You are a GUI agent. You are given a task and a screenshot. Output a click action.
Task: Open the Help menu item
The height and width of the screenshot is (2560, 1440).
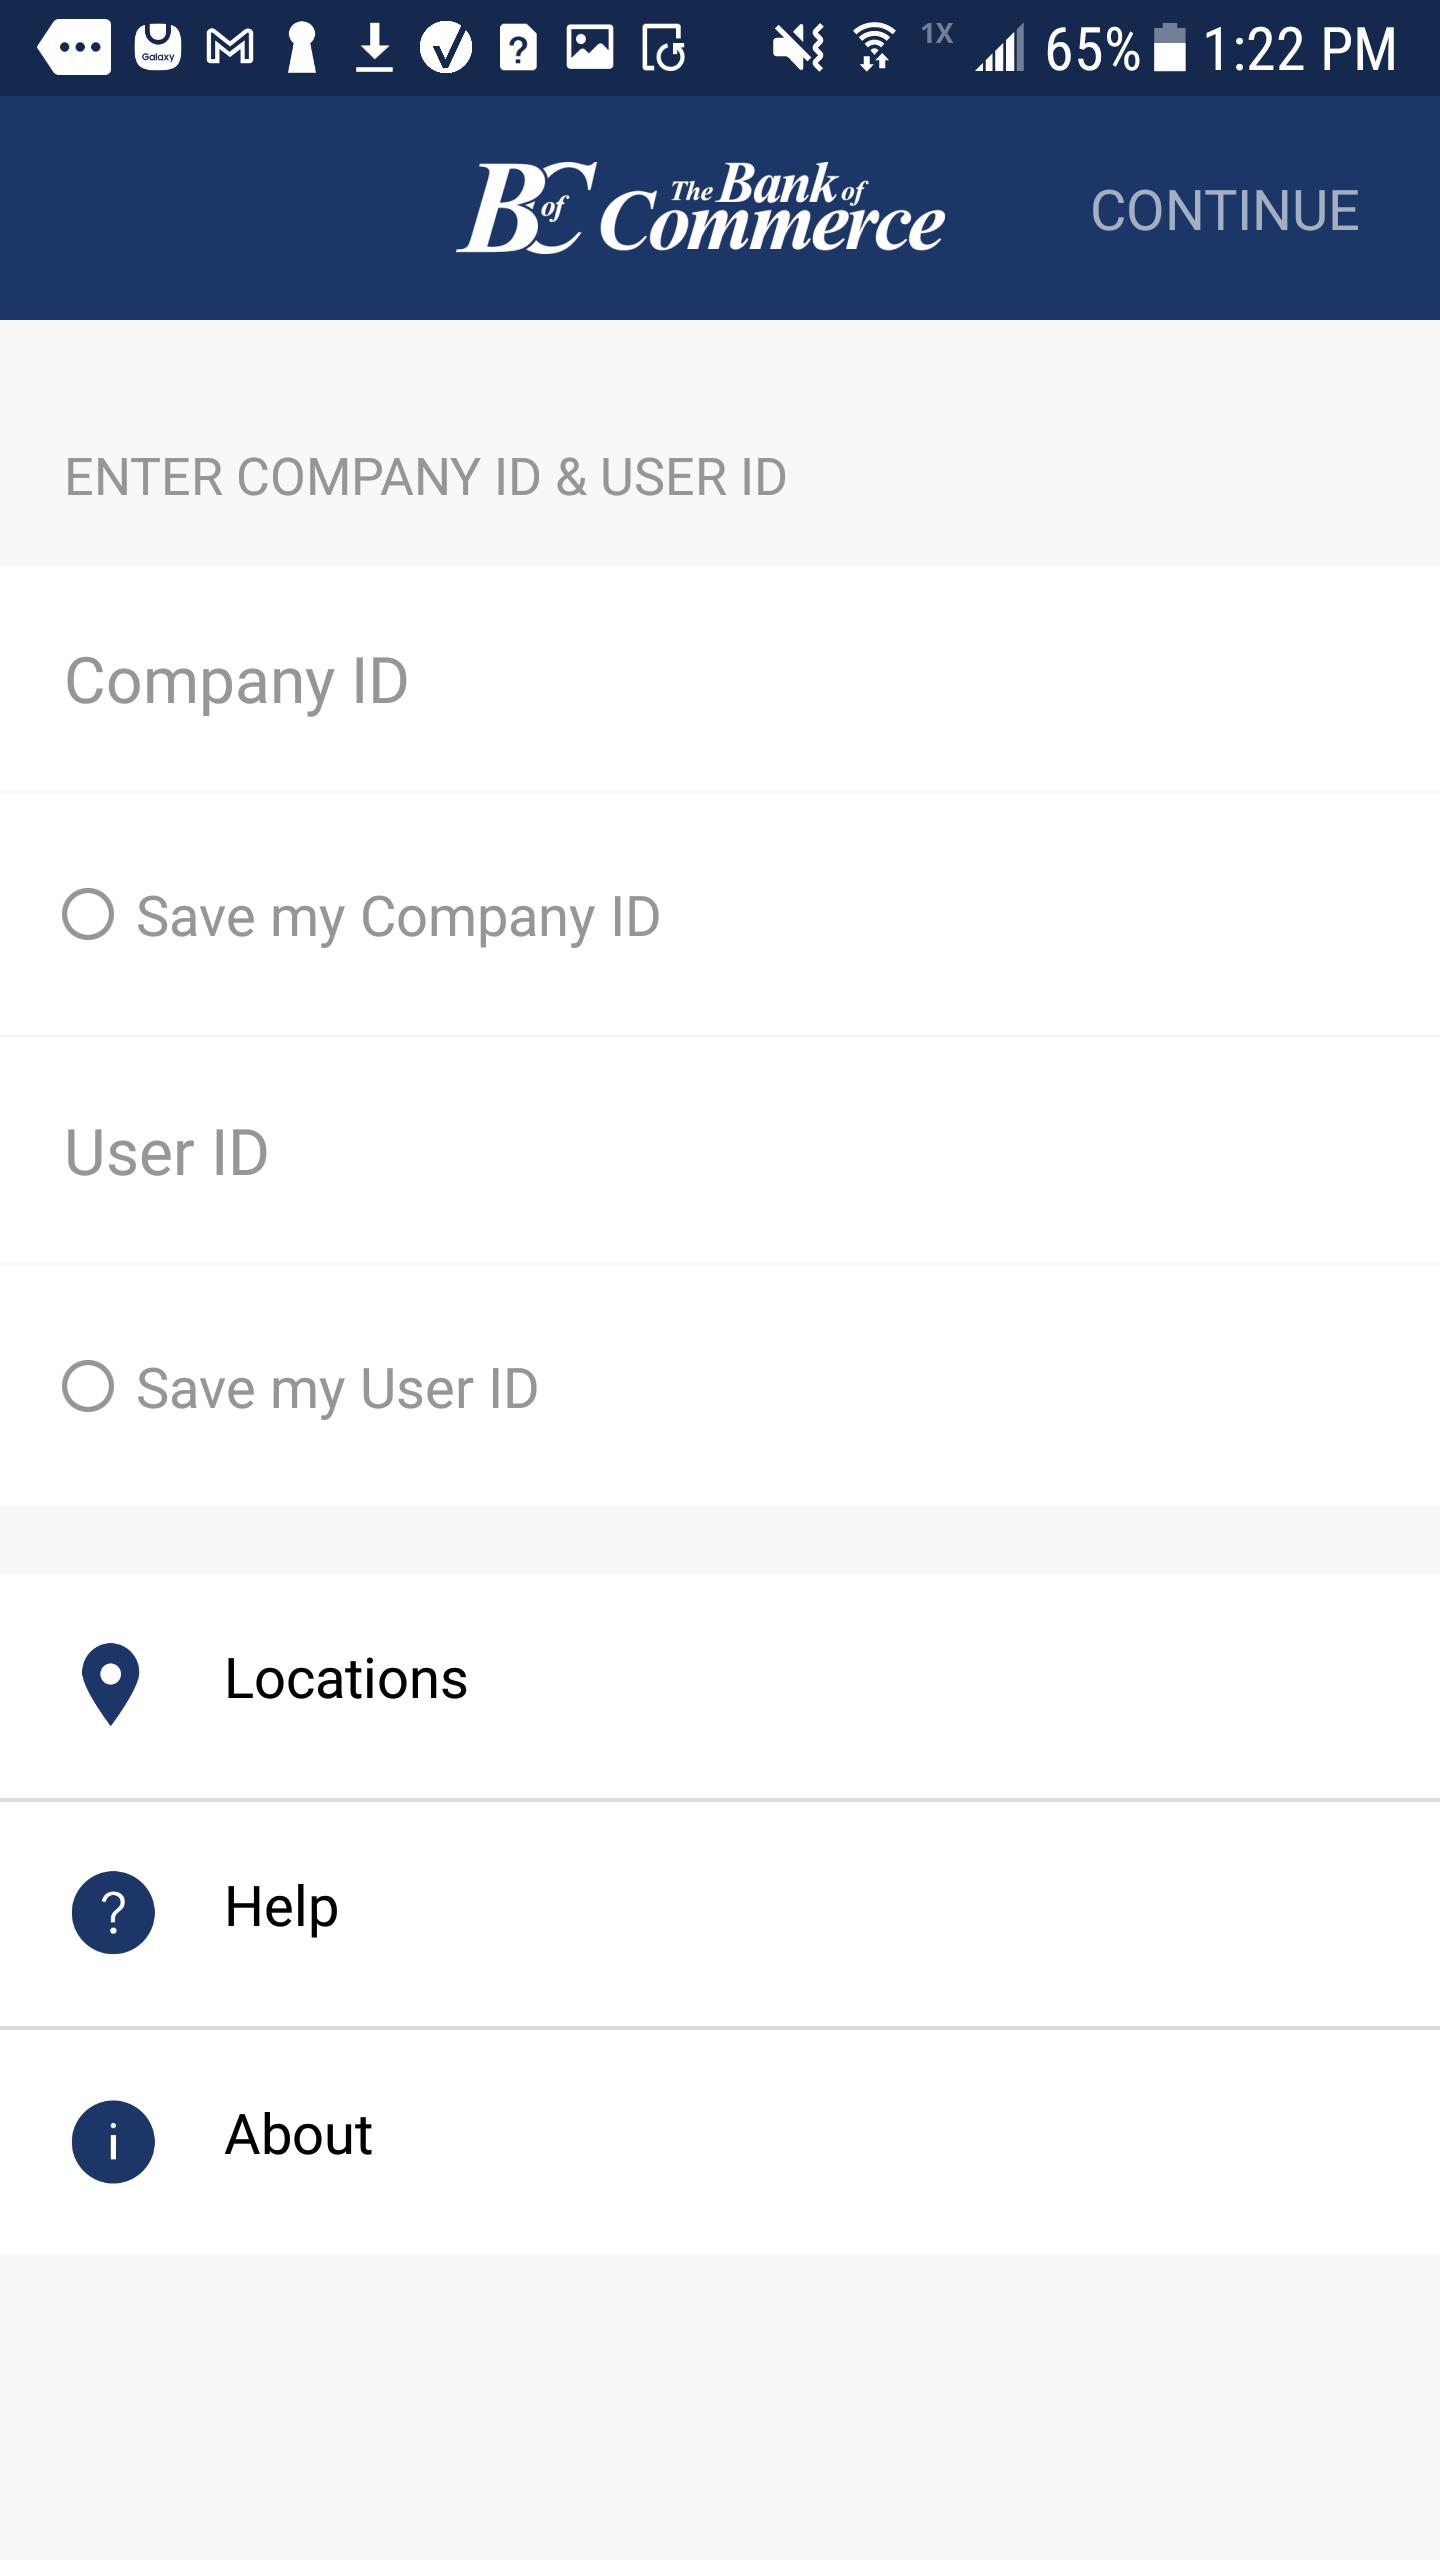pos(282,1907)
